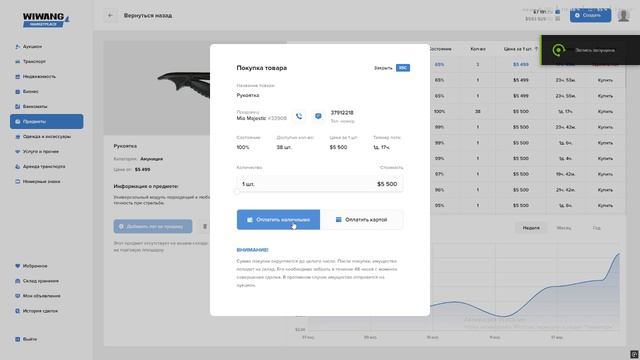Click the quantity field showing 1 шт.

tap(320, 184)
